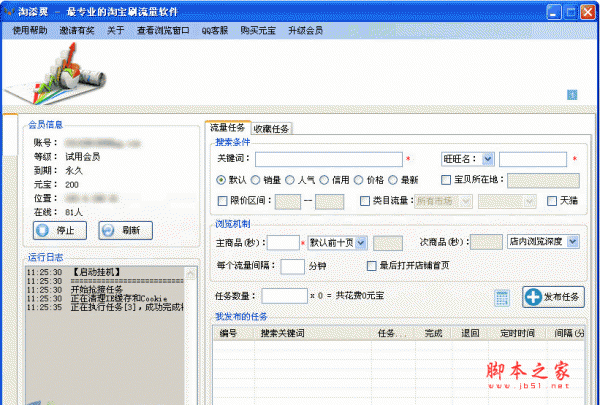Minimize the 淘添翼 window
The height and width of the screenshot is (405, 600).
coord(553,12)
